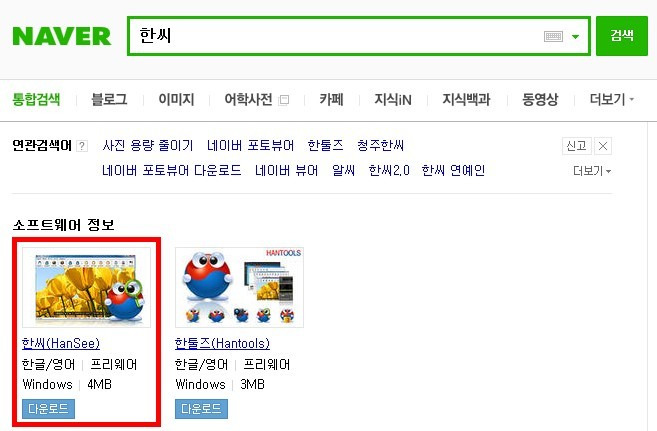657x431 pixels.
Task: Select the 지식iN tab
Action: [x=393, y=99]
